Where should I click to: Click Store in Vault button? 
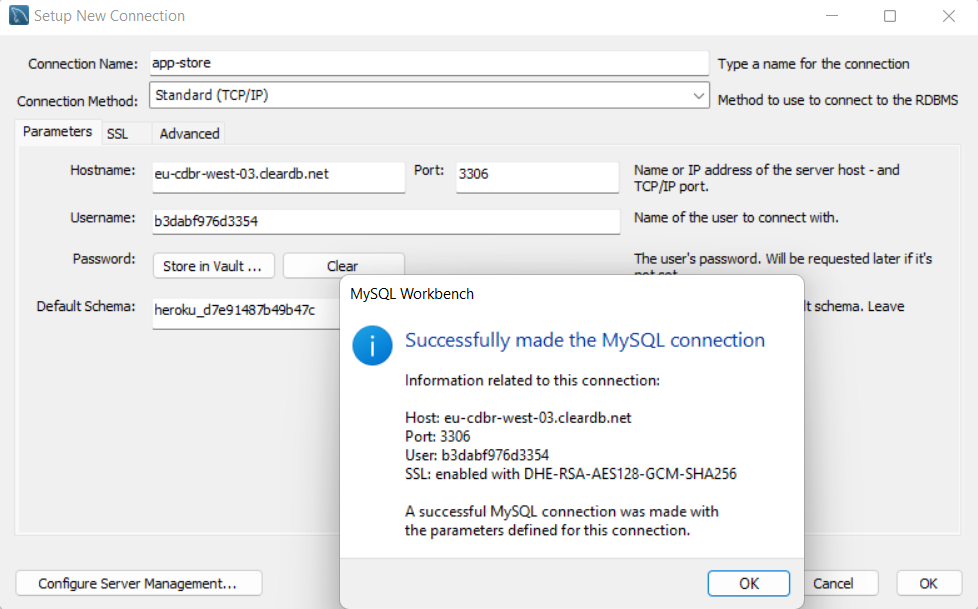213,266
